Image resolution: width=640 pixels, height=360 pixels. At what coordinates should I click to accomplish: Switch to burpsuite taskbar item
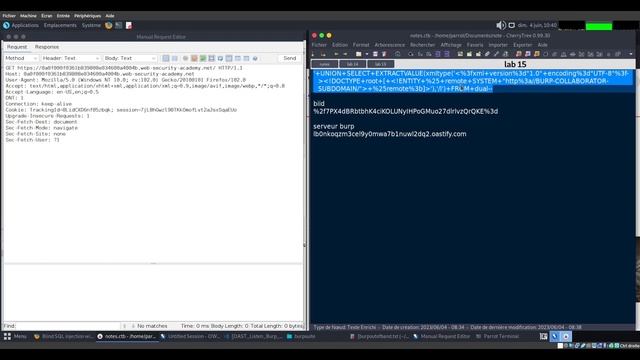click(301, 337)
